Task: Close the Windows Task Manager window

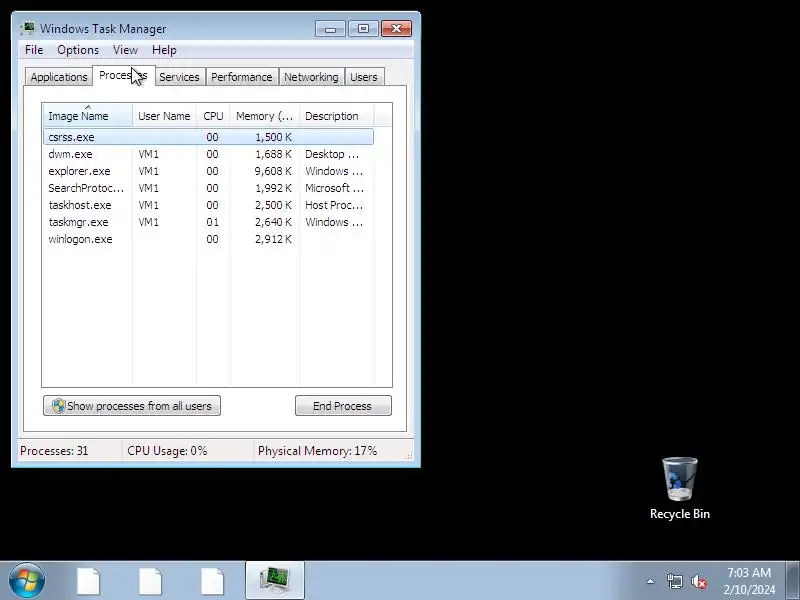Action: [x=396, y=29]
